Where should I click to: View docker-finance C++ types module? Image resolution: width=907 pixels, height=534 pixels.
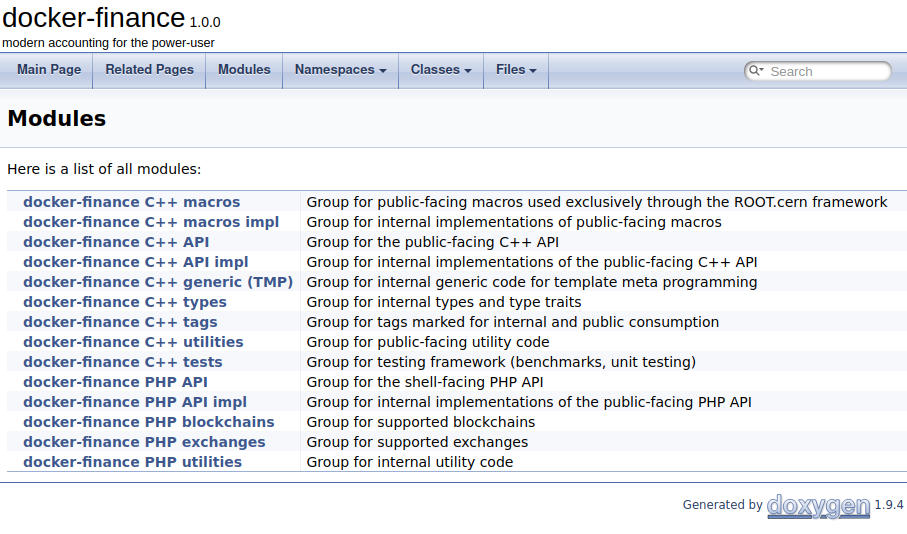125,302
